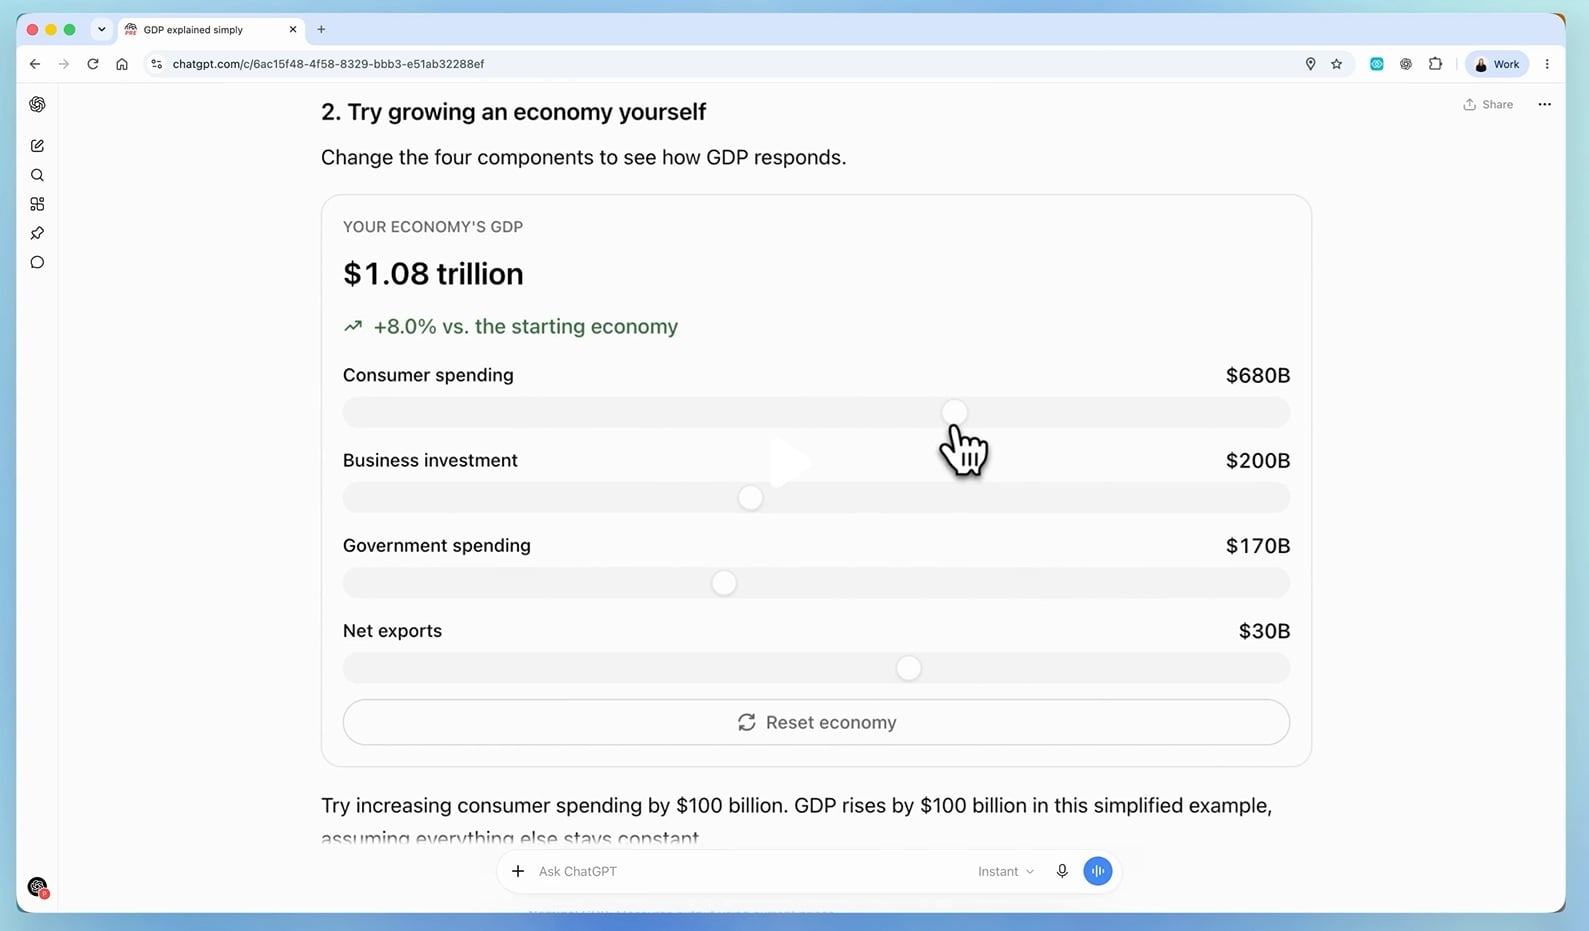
Task: Click the Government spending slider handle
Action: point(724,583)
